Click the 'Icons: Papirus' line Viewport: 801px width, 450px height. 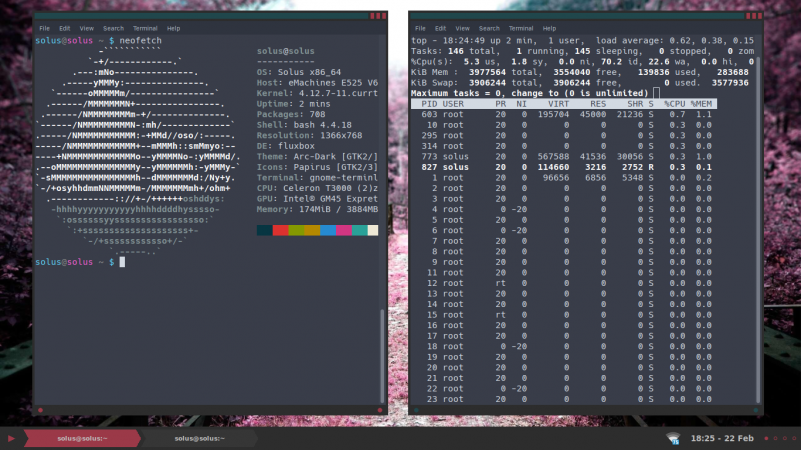coord(317,167)
